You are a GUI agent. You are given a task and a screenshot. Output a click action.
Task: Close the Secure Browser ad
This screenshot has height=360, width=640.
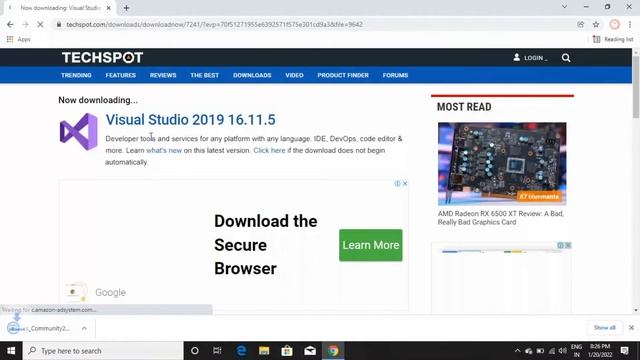[x=405, y=184]
